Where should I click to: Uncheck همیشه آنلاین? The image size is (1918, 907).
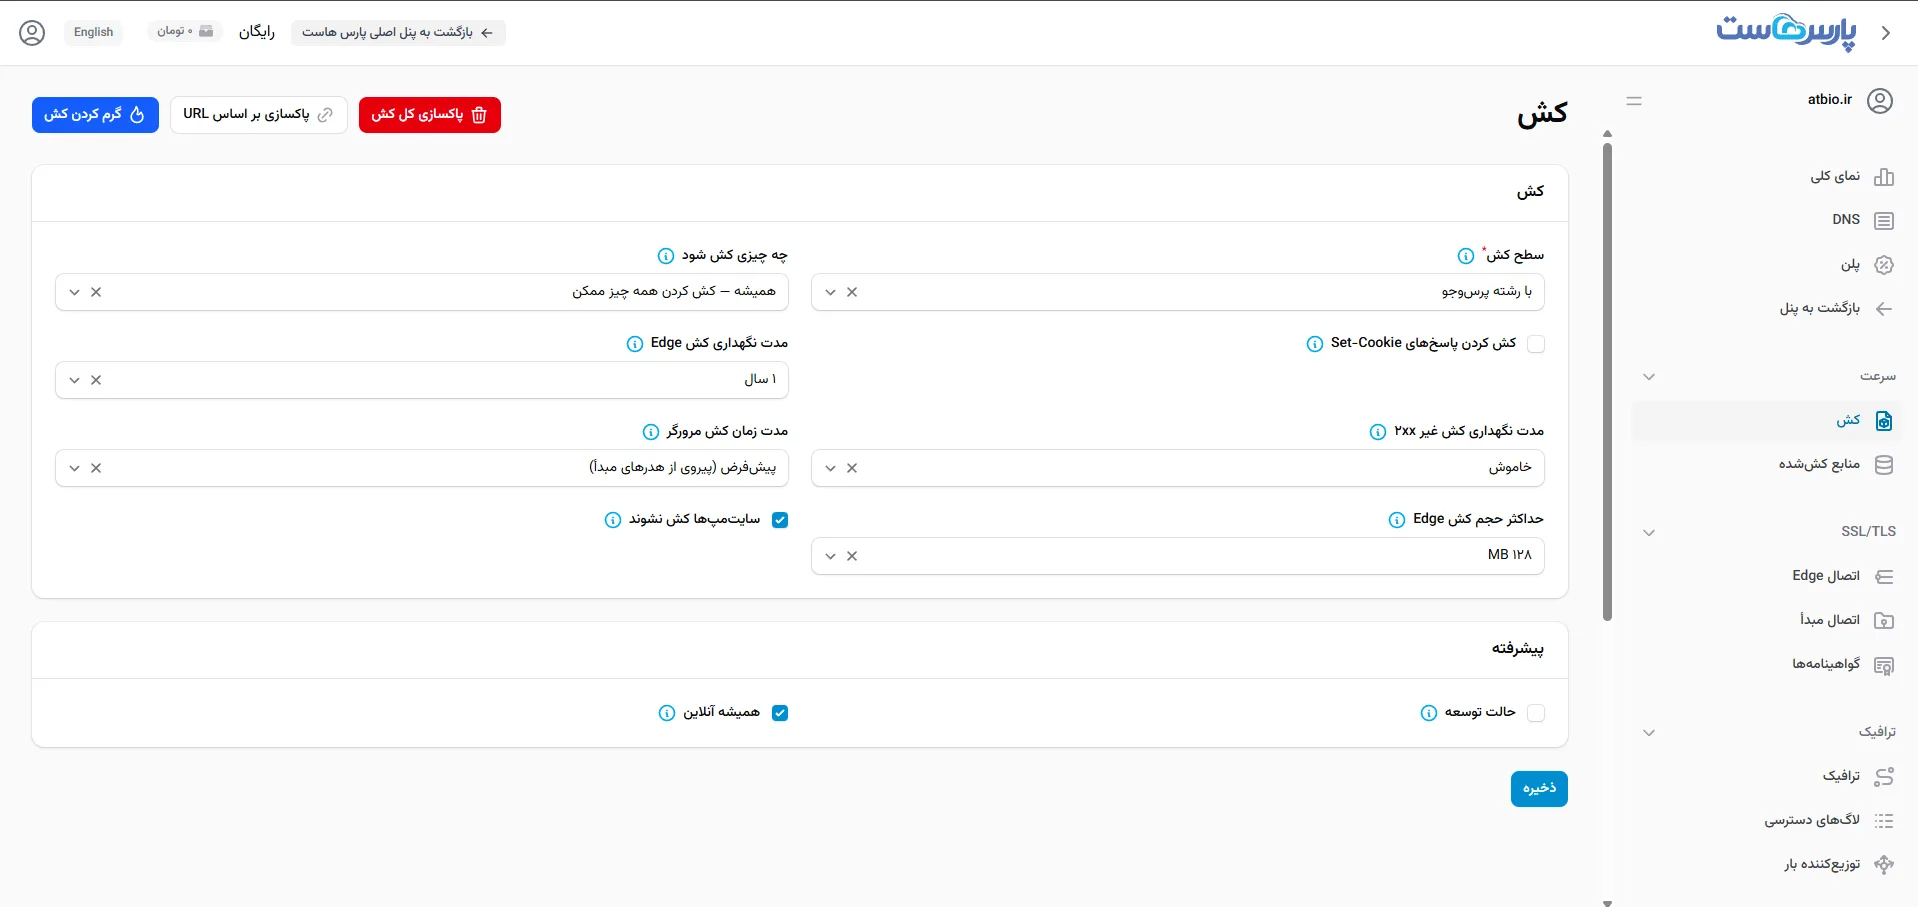(x=780, y=713)
